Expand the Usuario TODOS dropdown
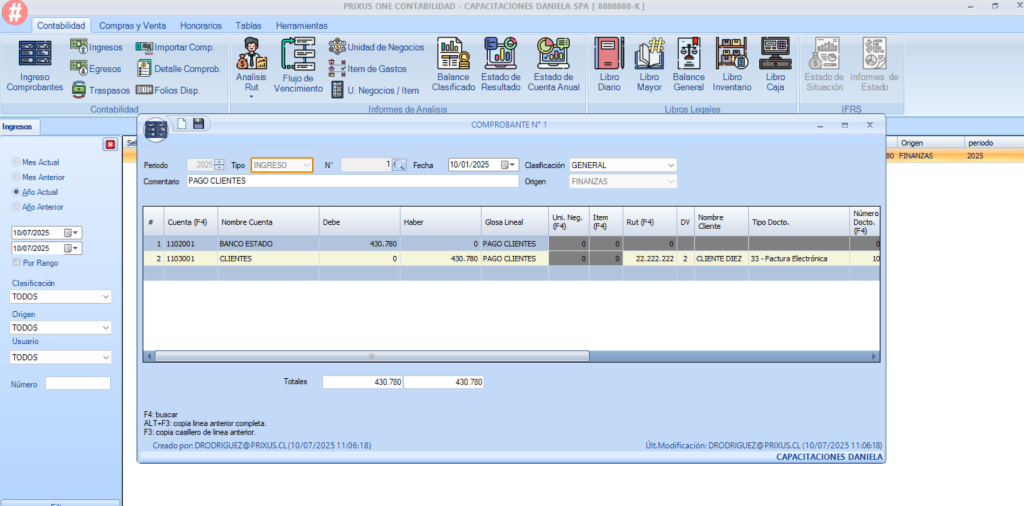The height and width of the screenshot is (506, 1024). point(106,357)
